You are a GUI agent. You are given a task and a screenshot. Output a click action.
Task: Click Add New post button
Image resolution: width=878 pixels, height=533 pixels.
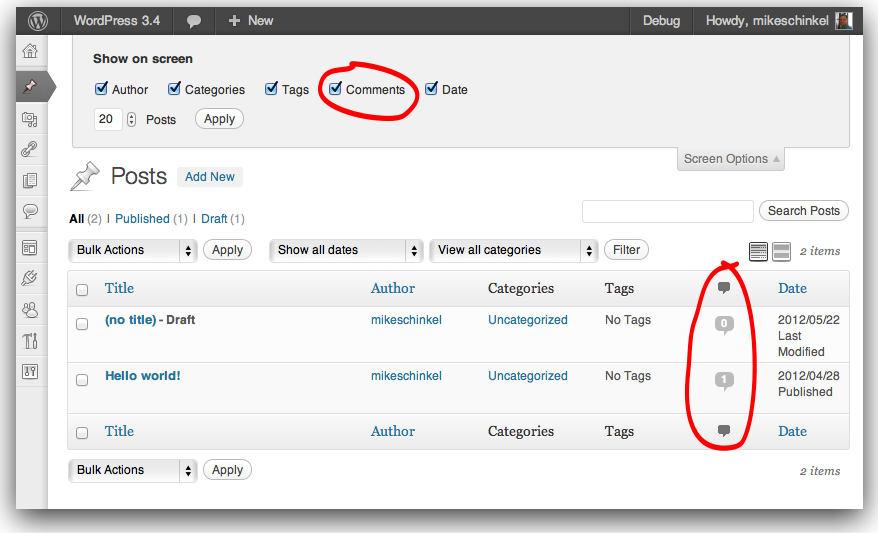(210, 177)
